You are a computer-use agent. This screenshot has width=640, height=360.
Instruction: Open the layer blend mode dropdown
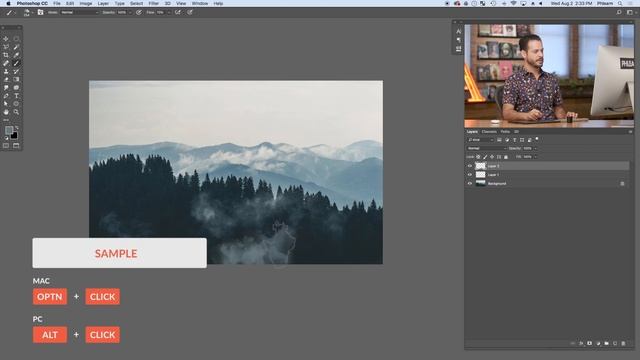point(487,148)
